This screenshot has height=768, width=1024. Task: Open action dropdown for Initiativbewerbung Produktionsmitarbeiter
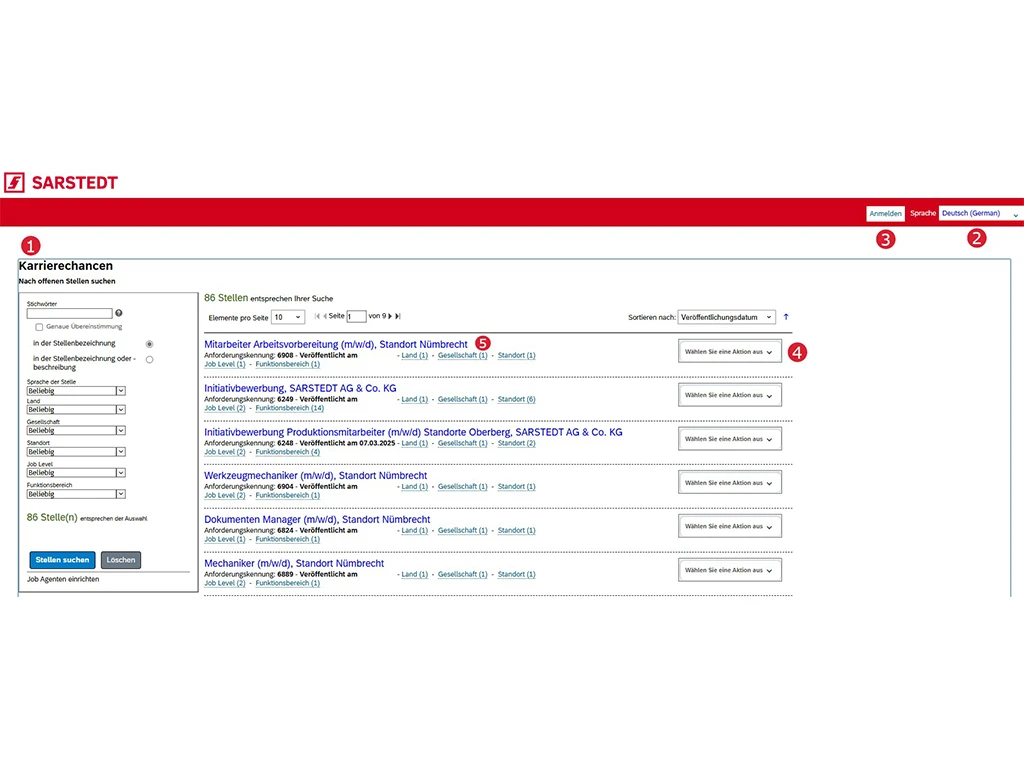tap(729, 439)
